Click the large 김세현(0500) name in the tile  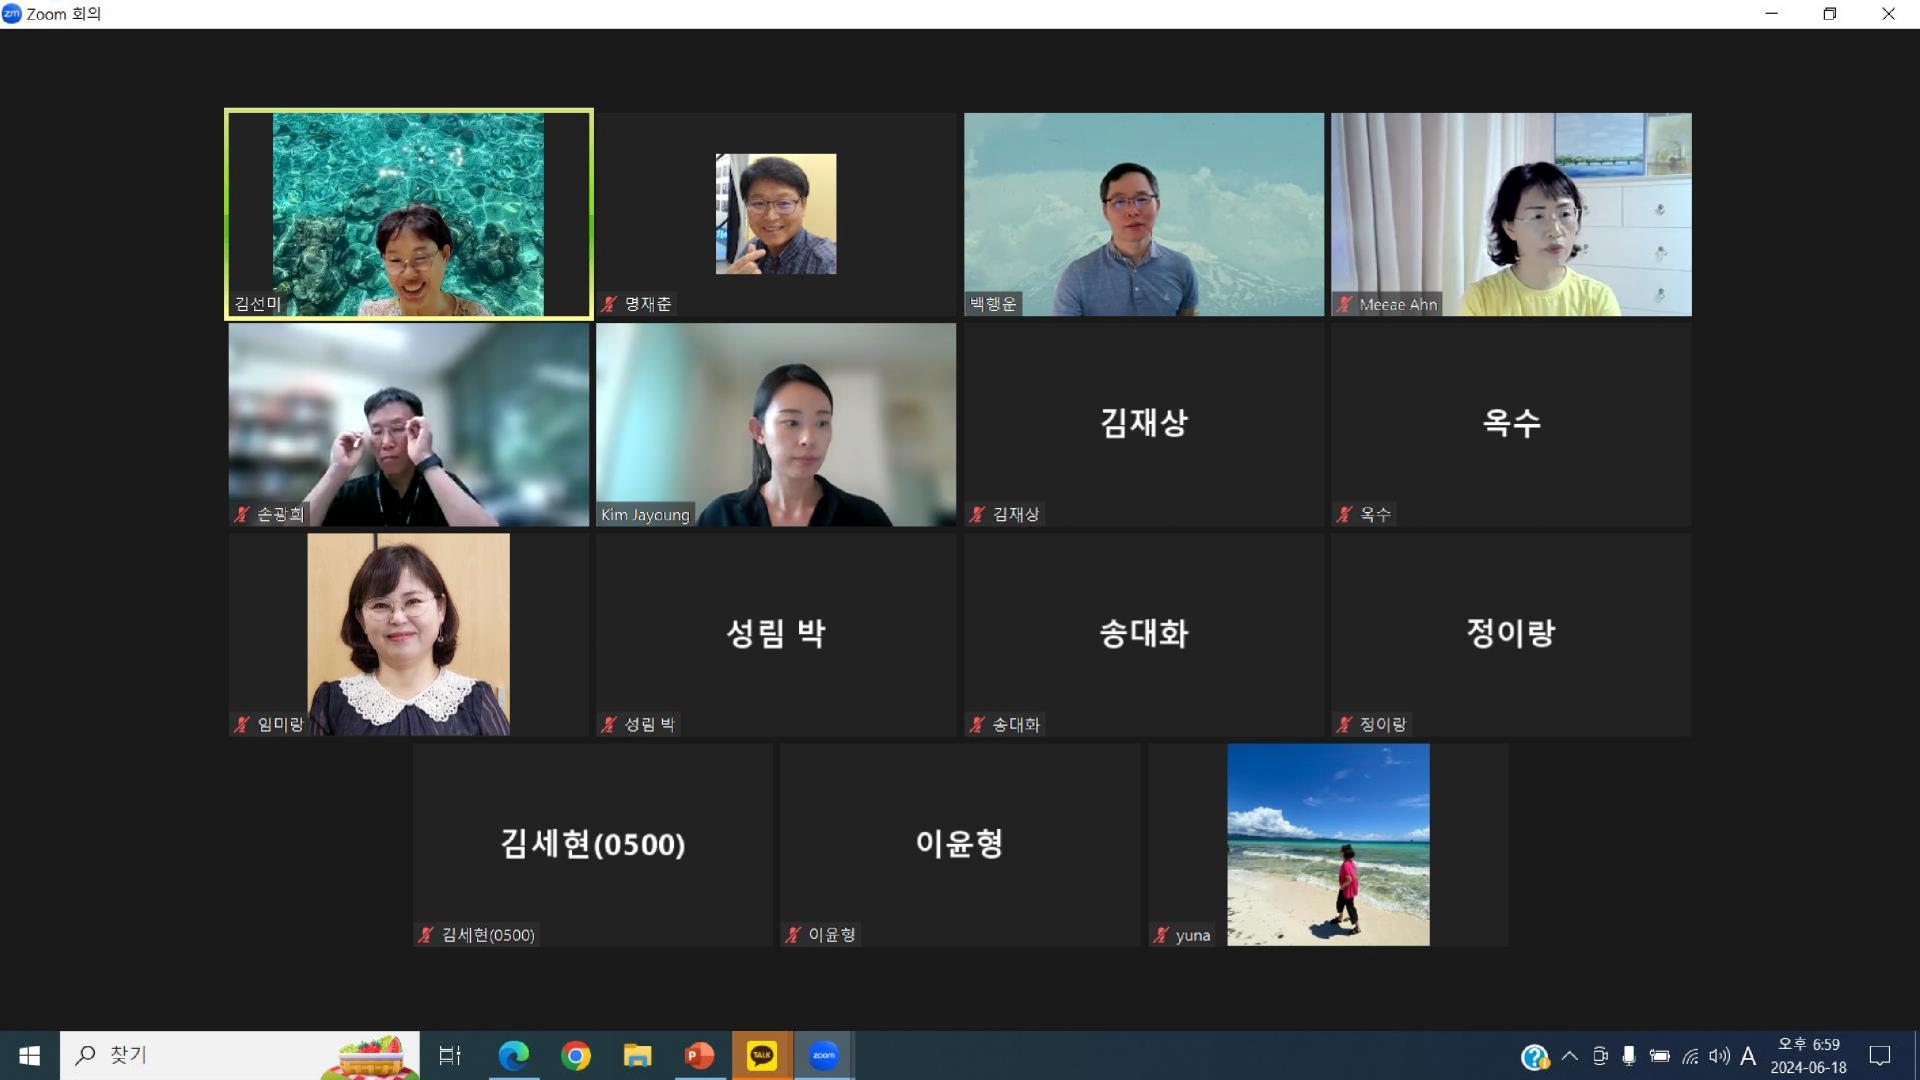point(593,844)
